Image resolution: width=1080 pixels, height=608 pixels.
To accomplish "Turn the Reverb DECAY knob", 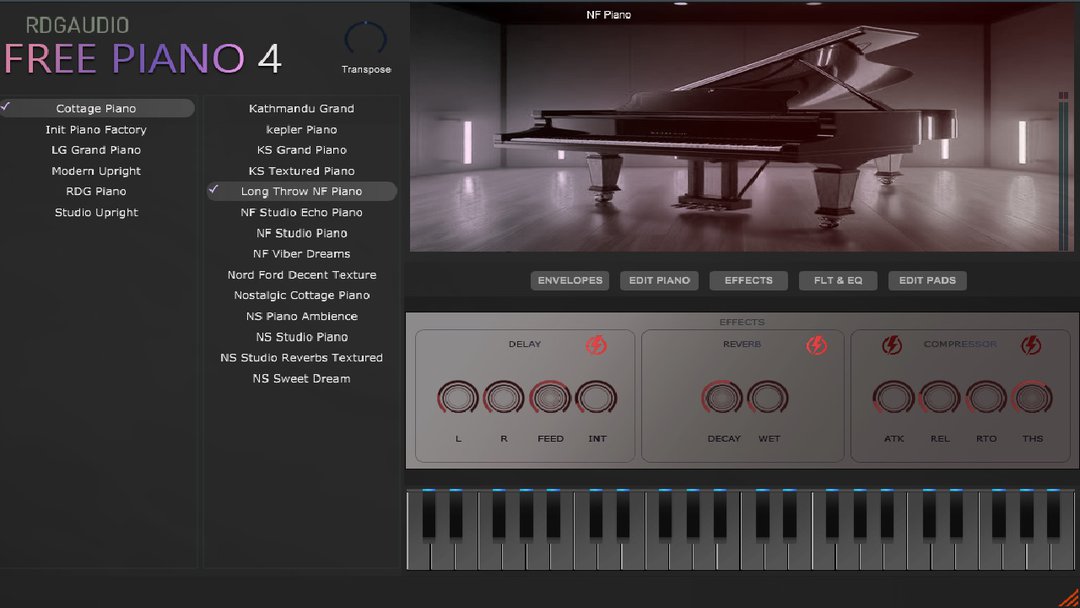I will click(x=723, y=397).
